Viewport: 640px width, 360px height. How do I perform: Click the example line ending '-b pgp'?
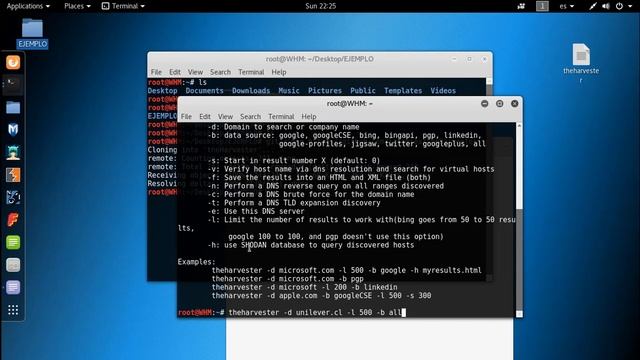pyautogui.click(x=287, y=279)
